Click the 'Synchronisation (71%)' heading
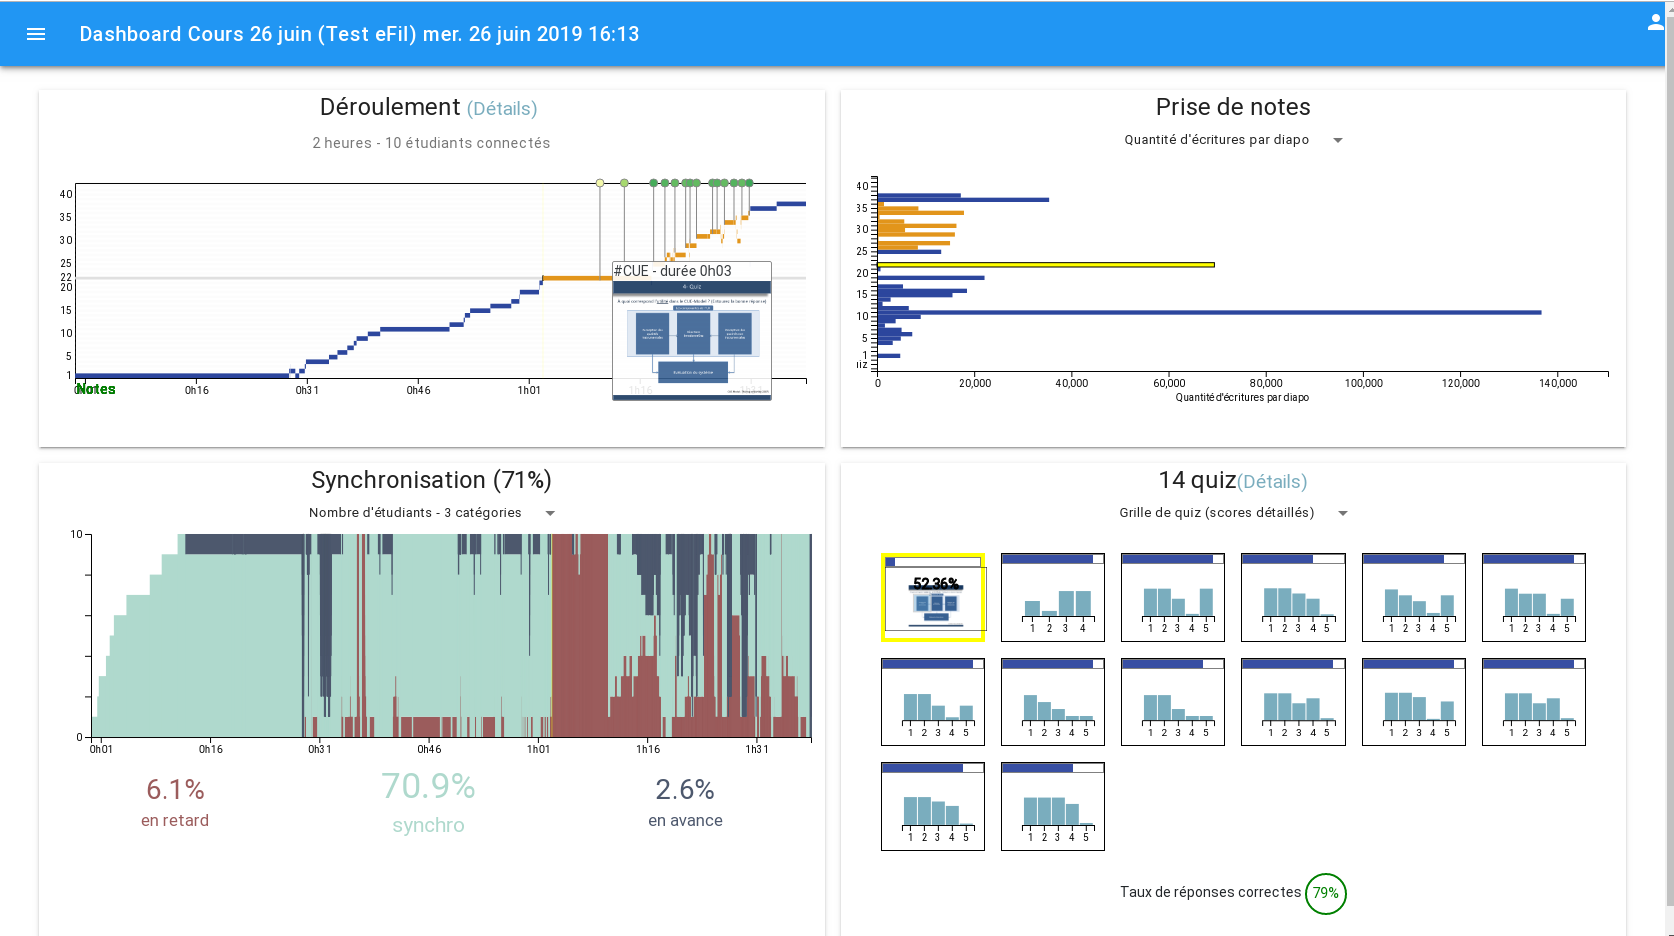1674x936 pixels. coord(431,481)
